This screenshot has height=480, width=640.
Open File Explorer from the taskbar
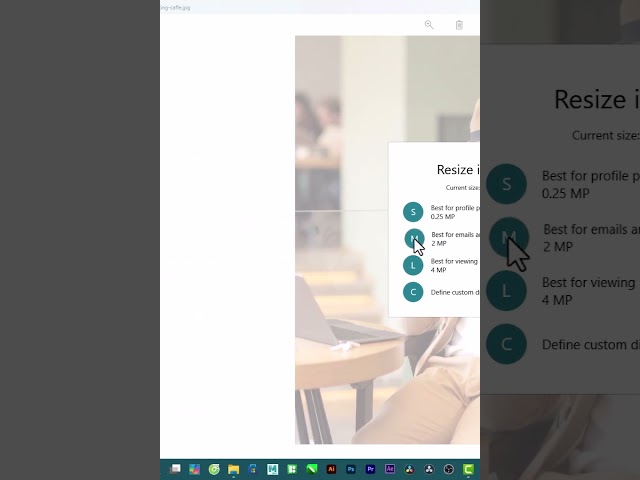(x=233, y=469)
